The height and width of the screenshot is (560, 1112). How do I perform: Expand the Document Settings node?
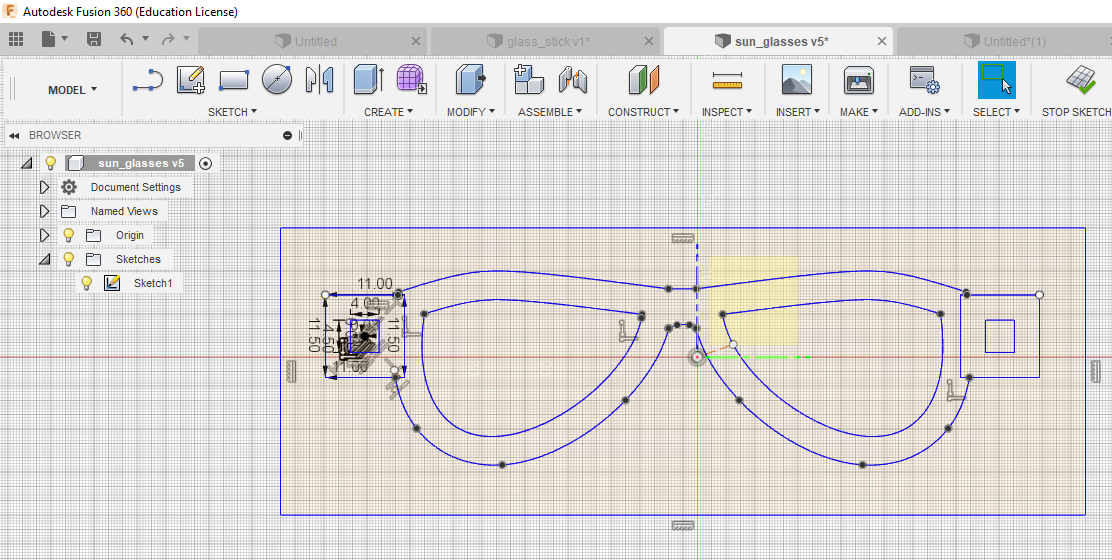pos(45,187)
